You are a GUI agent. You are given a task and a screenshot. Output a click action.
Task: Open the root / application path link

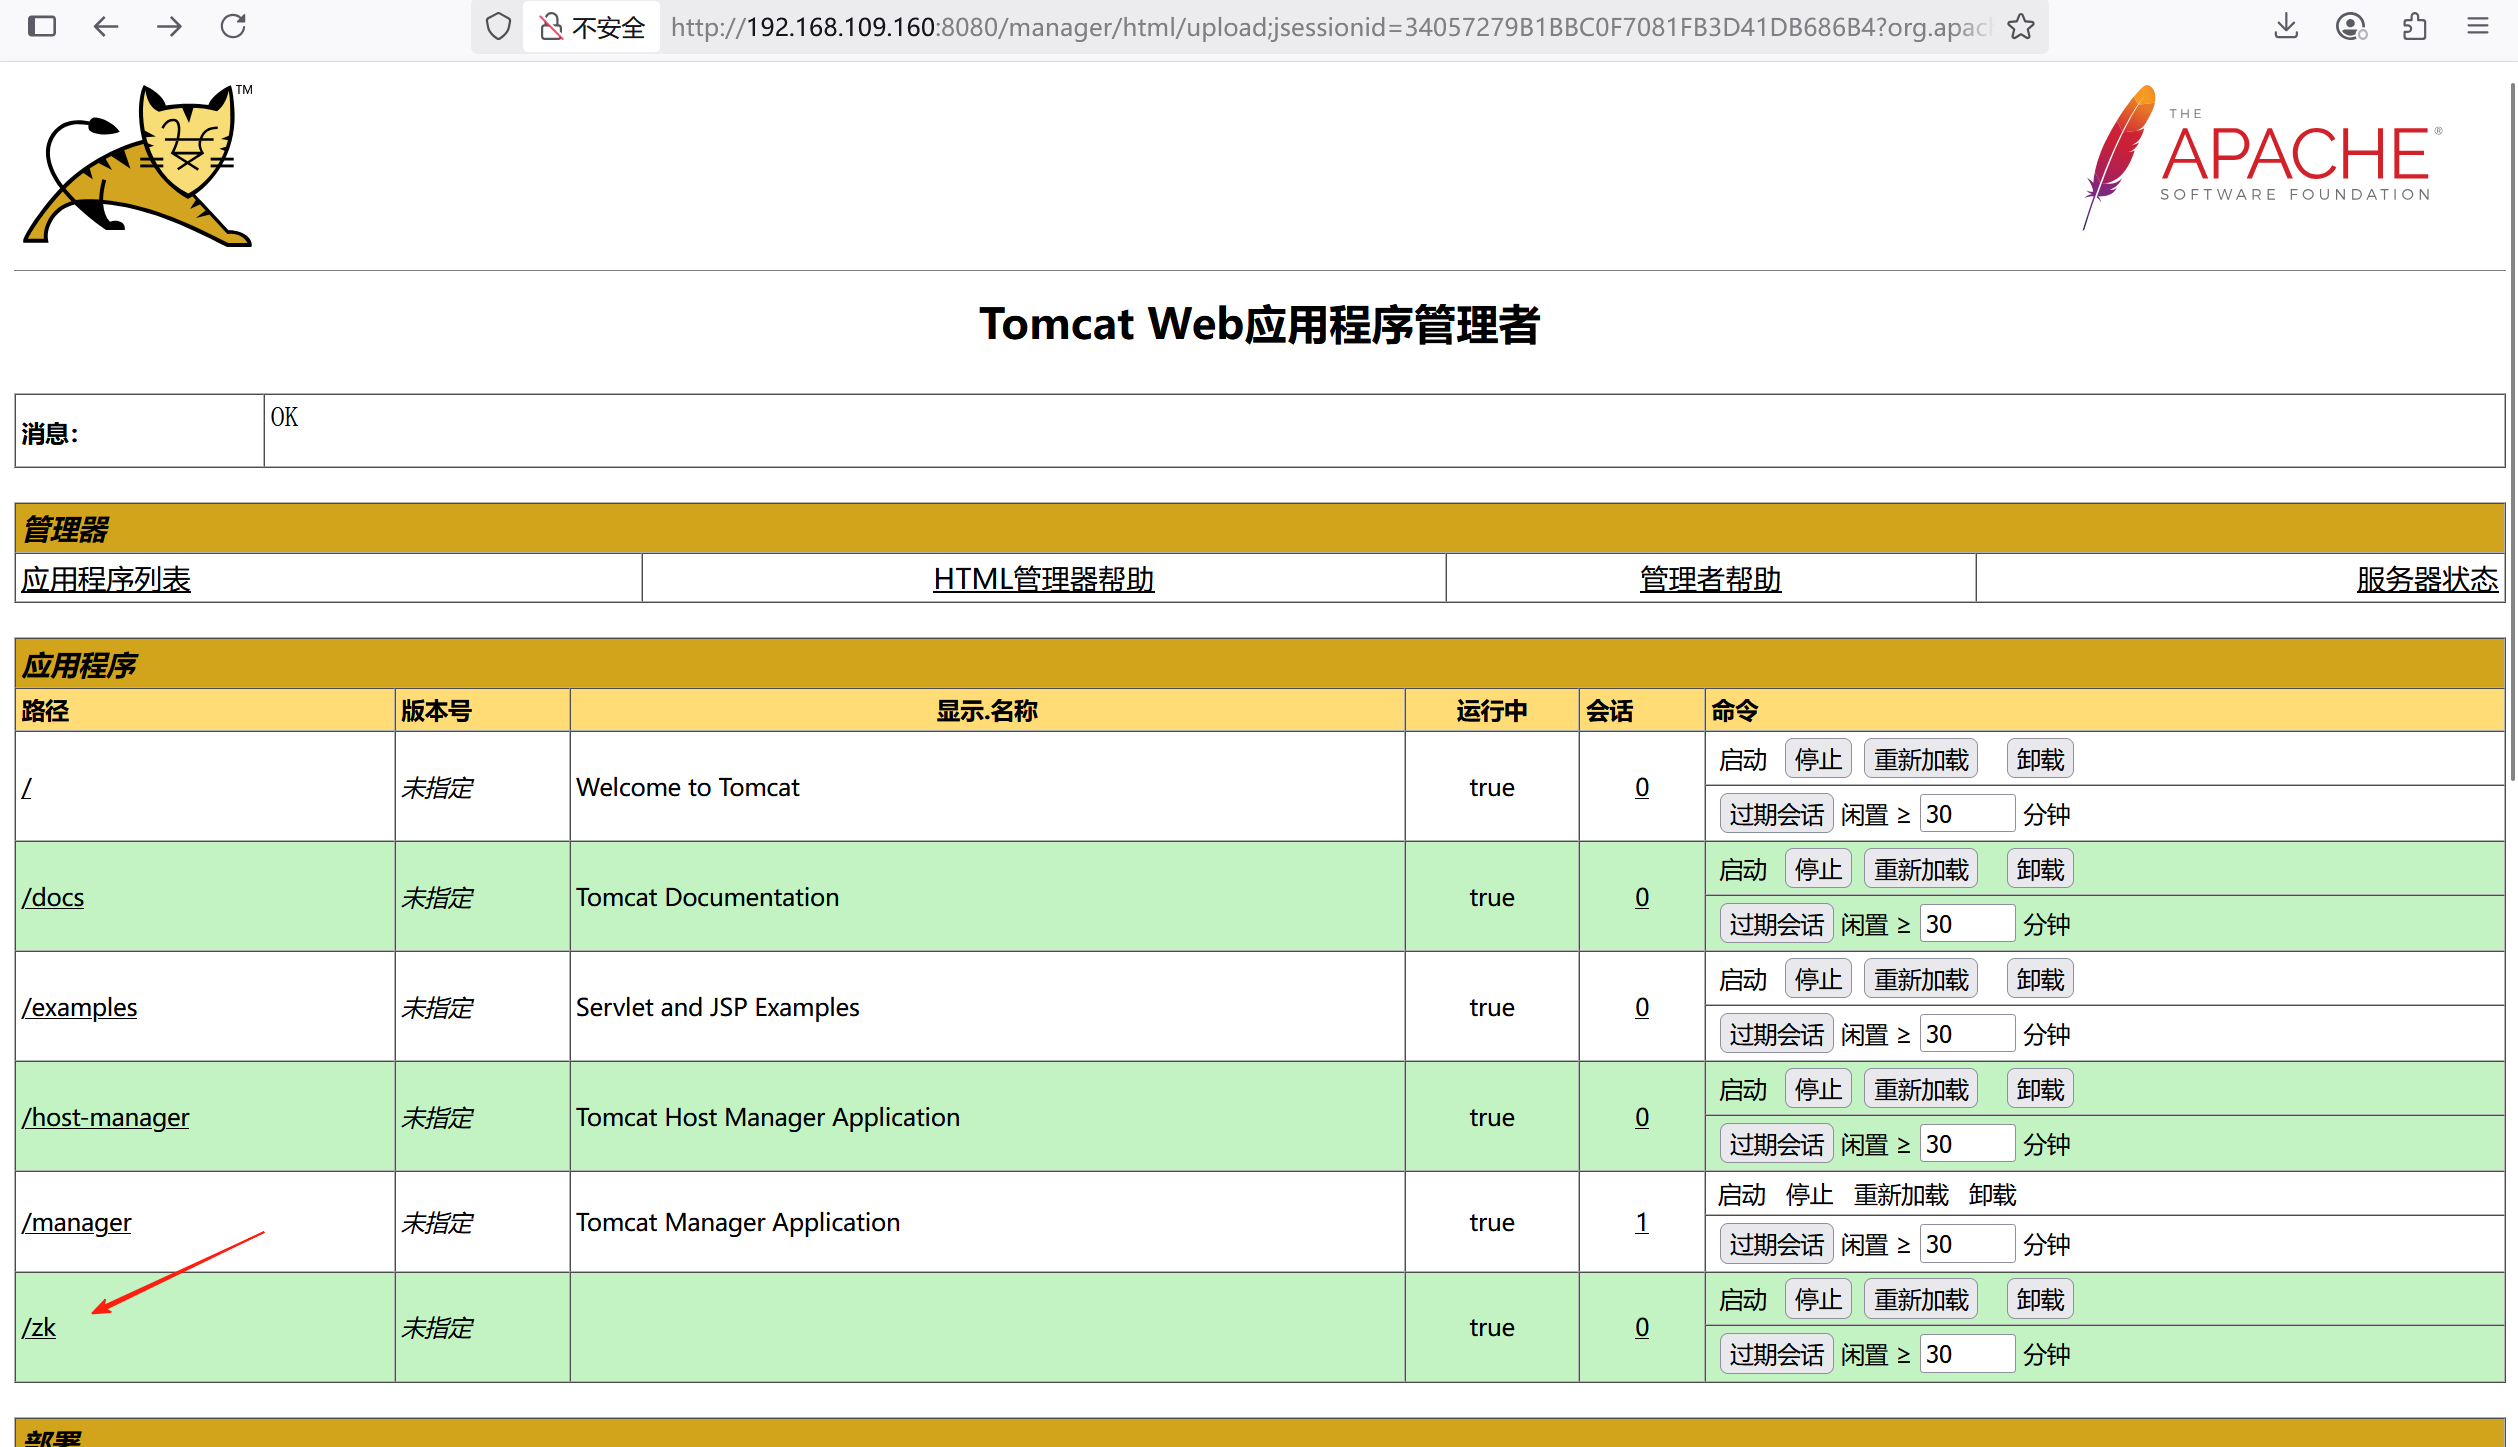pyautogui.click(x=27, y=787)
